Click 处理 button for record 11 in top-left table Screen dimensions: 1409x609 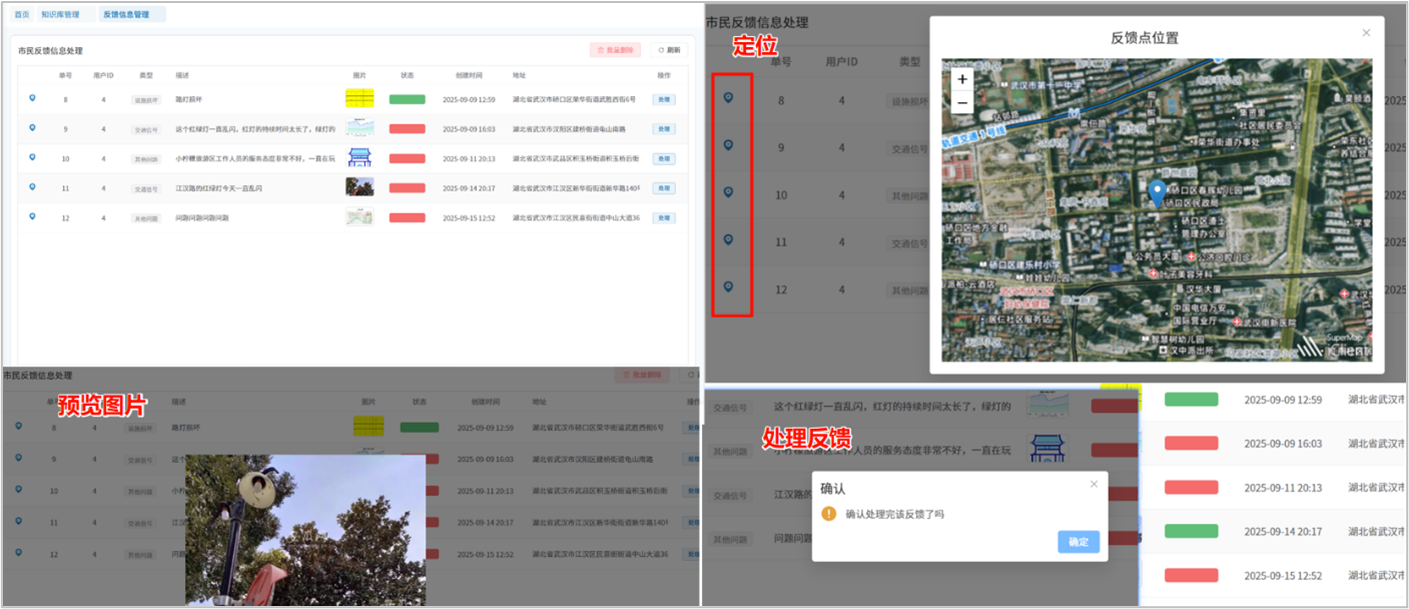[x=663, y=188]
